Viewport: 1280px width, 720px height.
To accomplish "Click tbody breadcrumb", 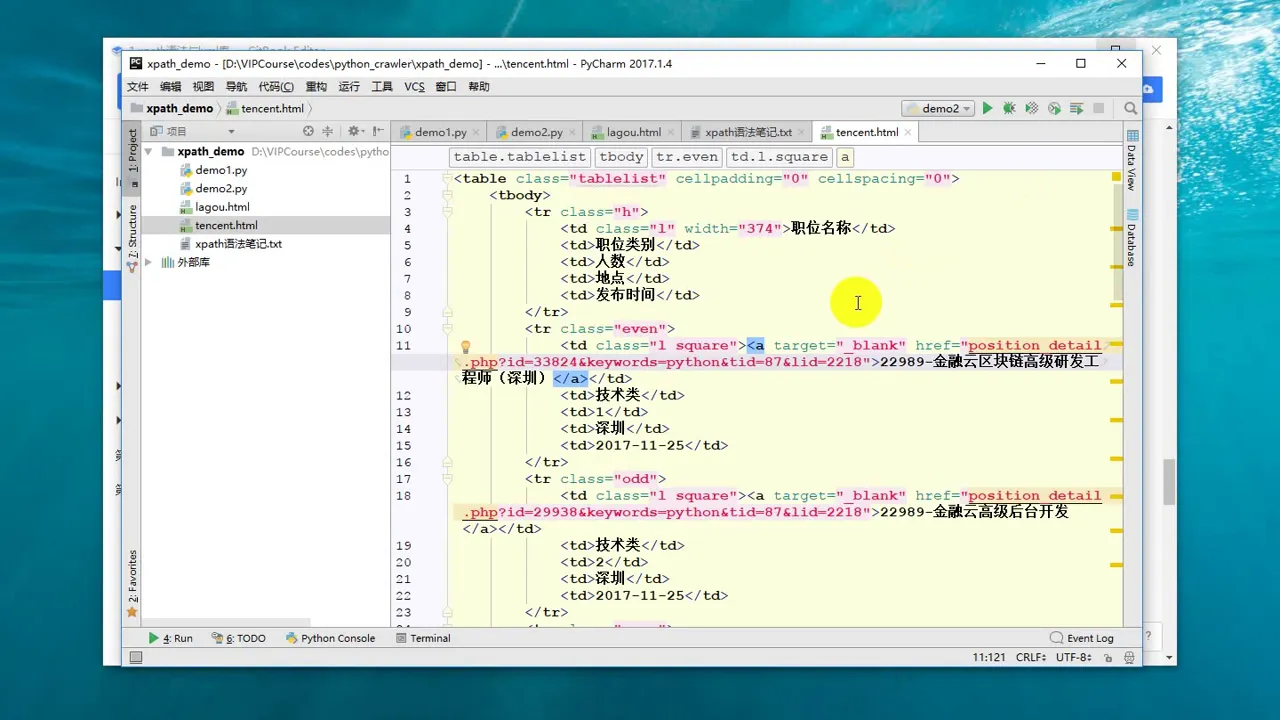I will [621, 157].
